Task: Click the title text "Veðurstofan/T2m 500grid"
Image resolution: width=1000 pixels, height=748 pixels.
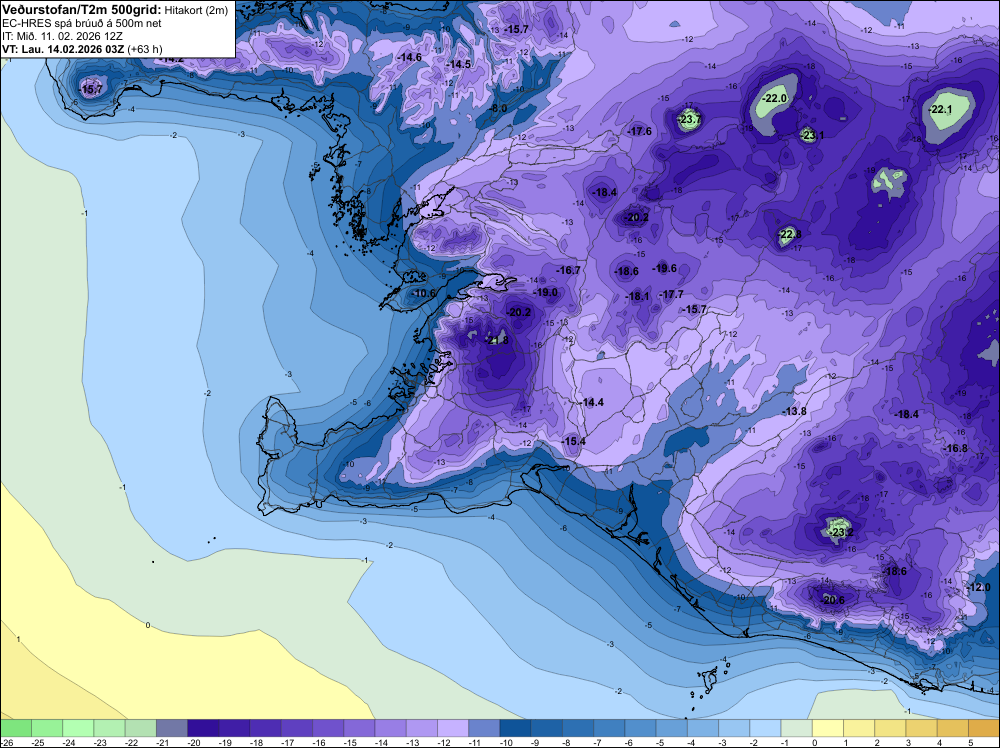Action: point(82,10)
